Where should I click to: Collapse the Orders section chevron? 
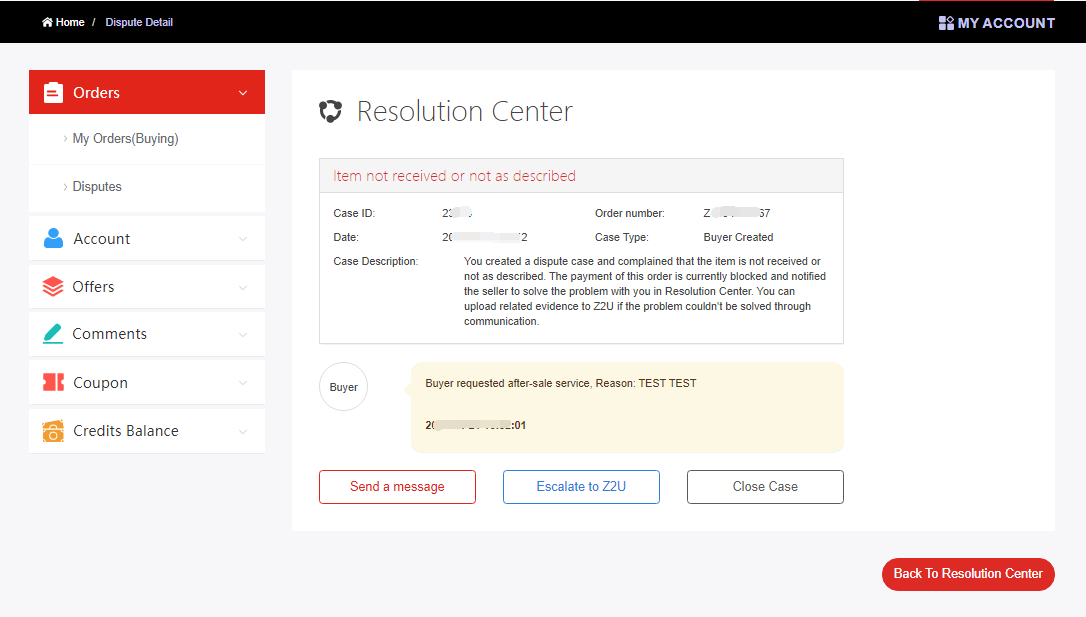(243, 93)
